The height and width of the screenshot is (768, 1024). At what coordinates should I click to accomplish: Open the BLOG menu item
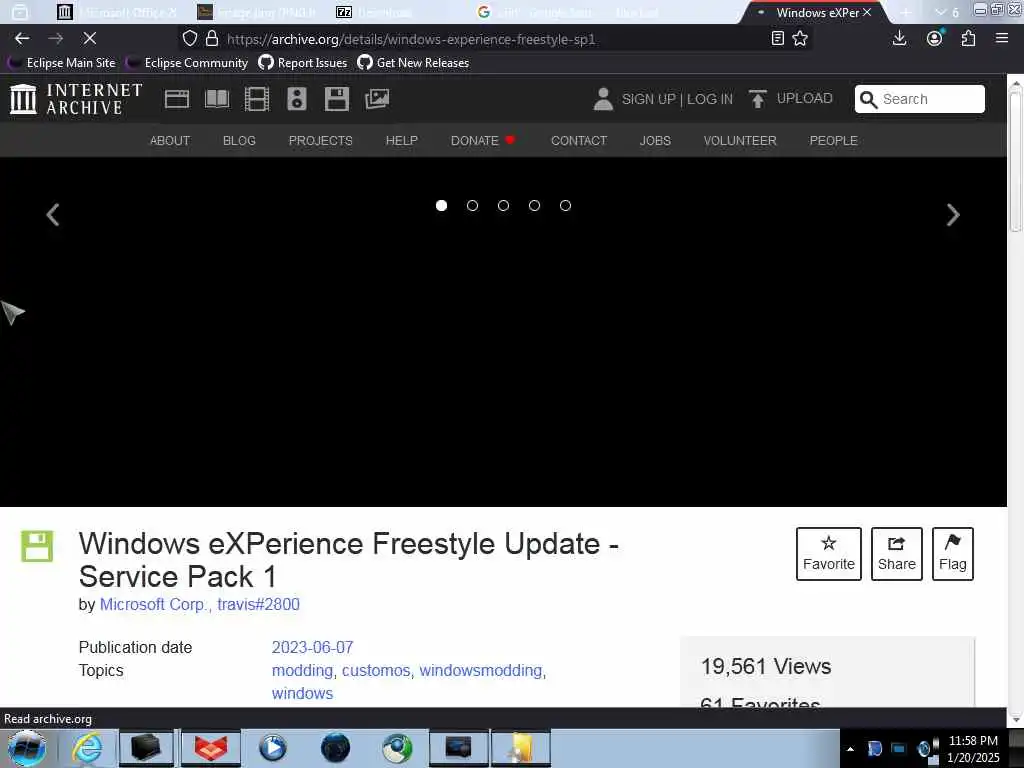click(239, 140)
